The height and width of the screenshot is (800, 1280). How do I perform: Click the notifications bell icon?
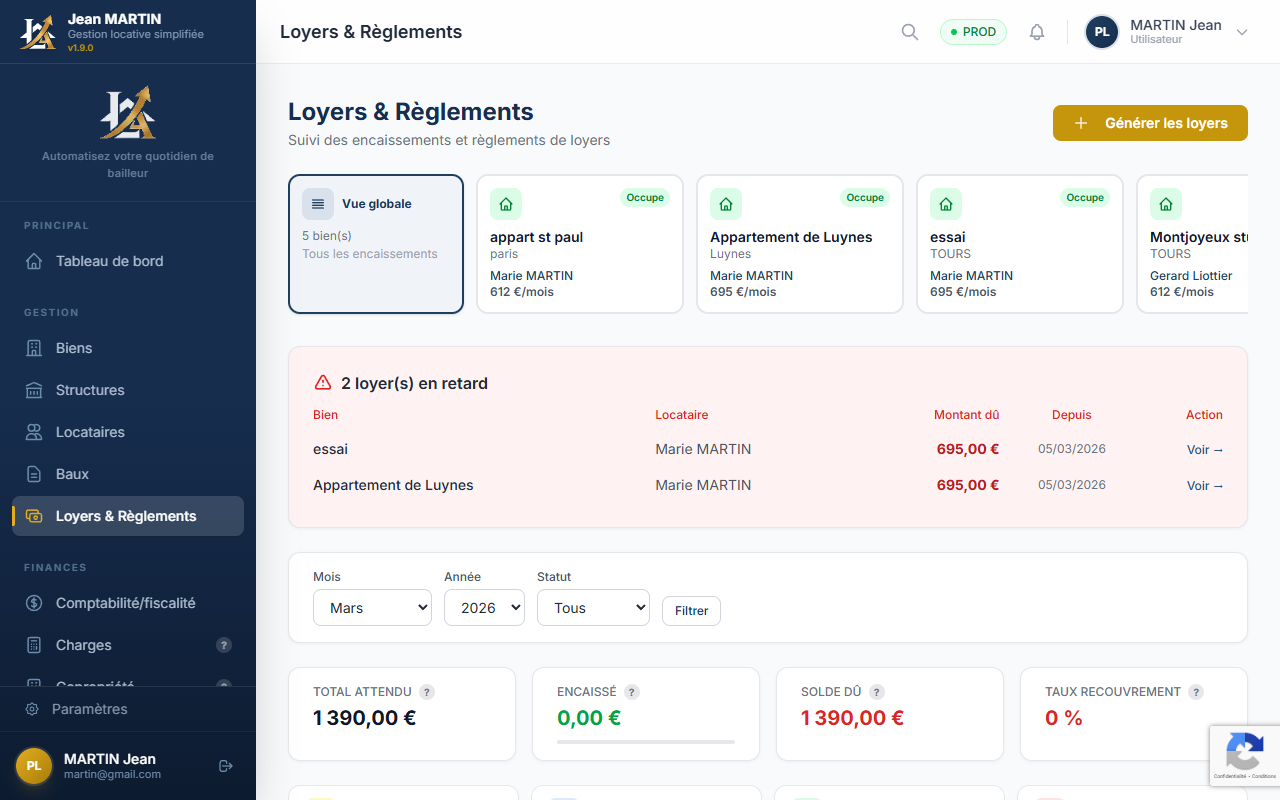click(1037, 31)
